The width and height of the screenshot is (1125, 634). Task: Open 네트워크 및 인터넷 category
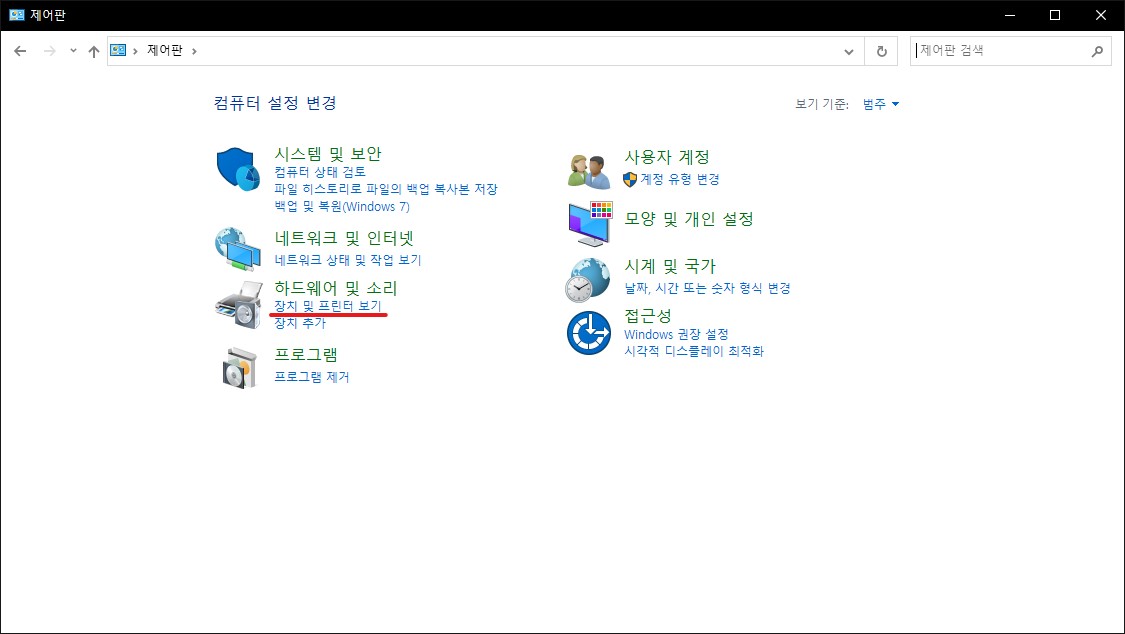pyautogui.click(x=344, y=238)
